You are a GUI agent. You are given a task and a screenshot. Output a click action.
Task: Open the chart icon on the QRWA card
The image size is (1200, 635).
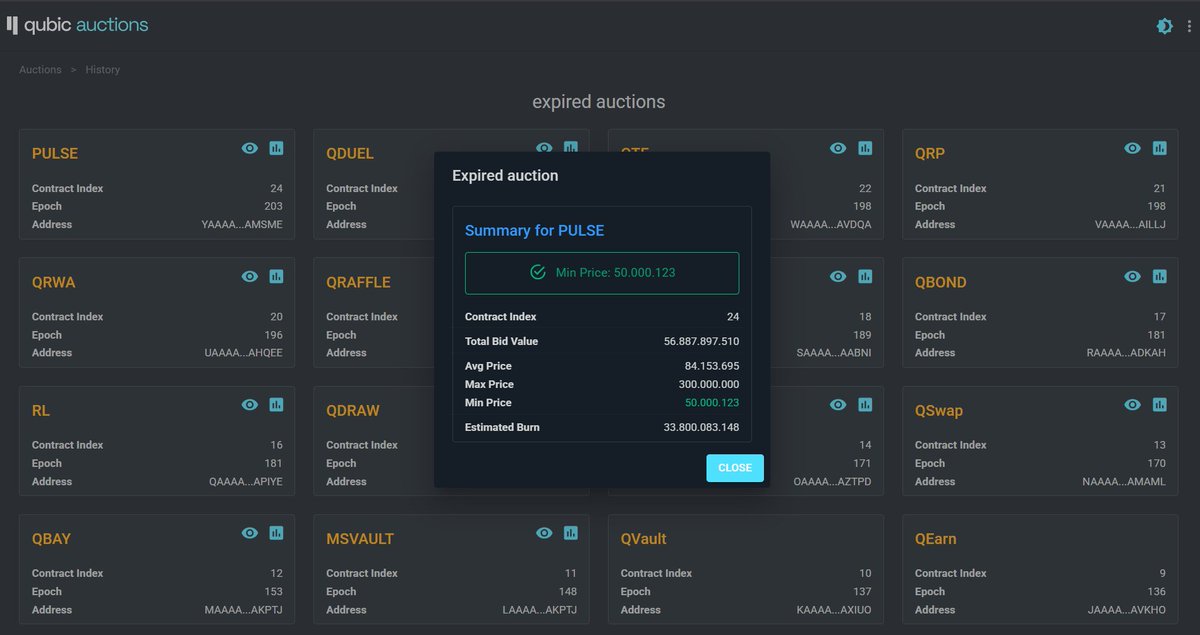(276, 276)
